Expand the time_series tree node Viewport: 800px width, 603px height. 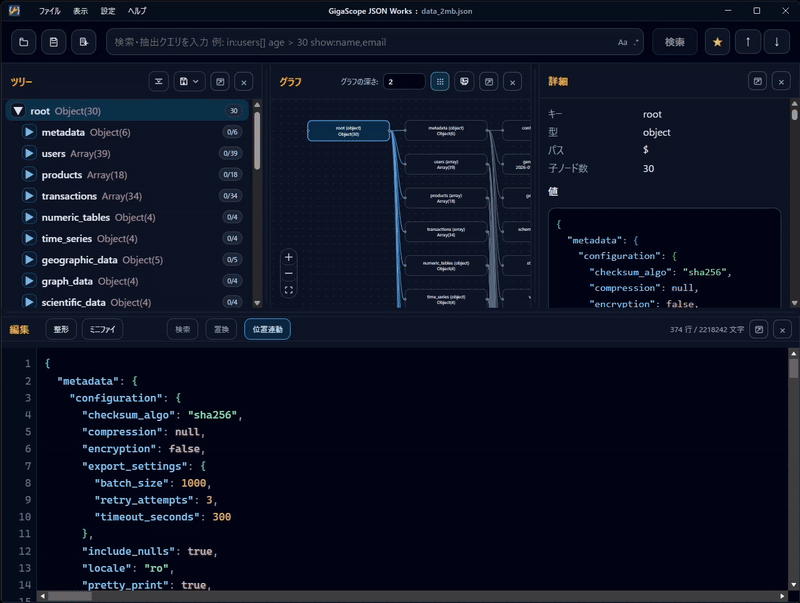[29, 239]
